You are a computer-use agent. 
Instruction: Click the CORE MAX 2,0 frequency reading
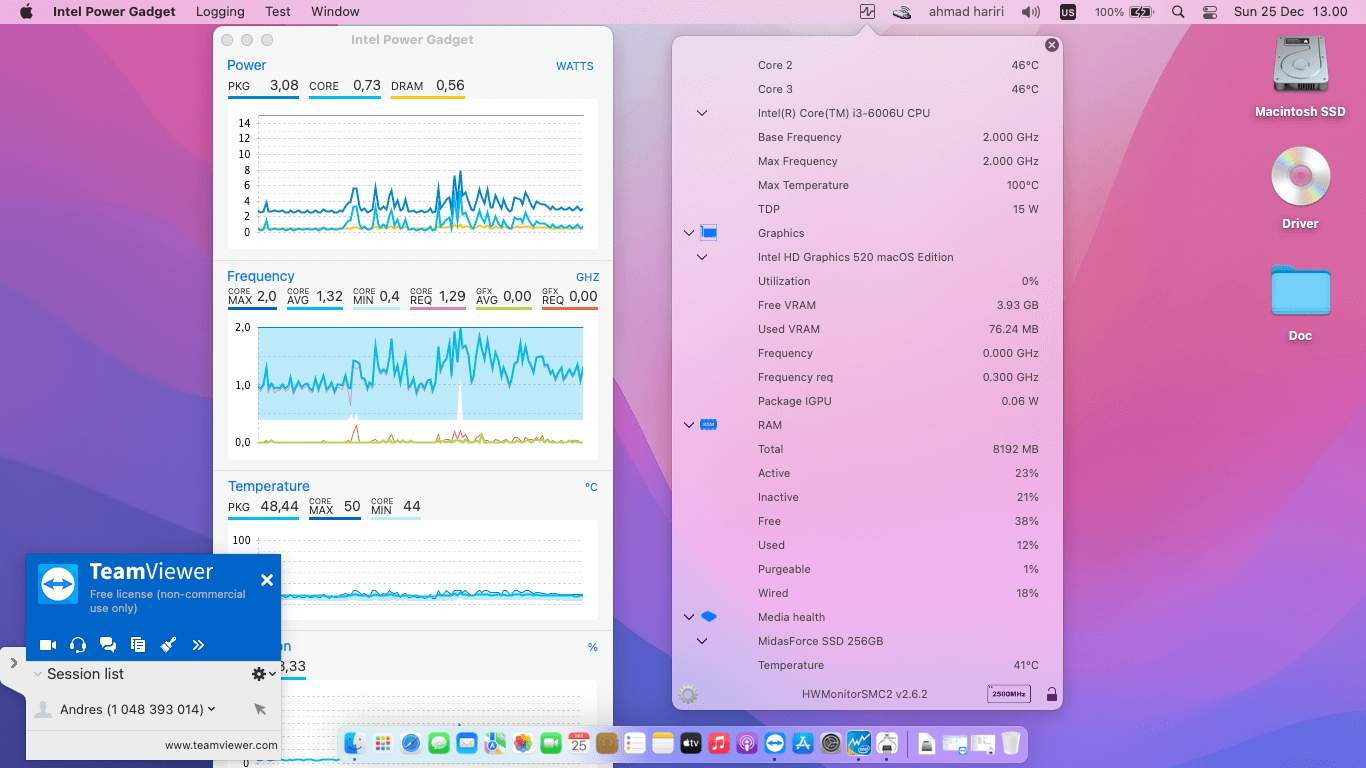tap(252, 297)
